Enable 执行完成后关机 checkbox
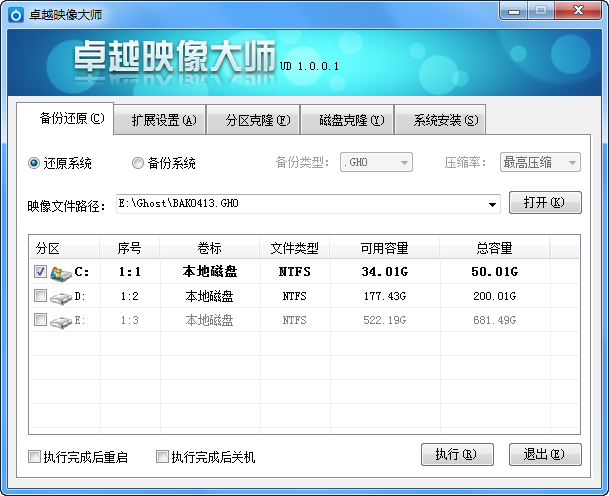The width and height of the screenshot is (609, 496). 162,457
